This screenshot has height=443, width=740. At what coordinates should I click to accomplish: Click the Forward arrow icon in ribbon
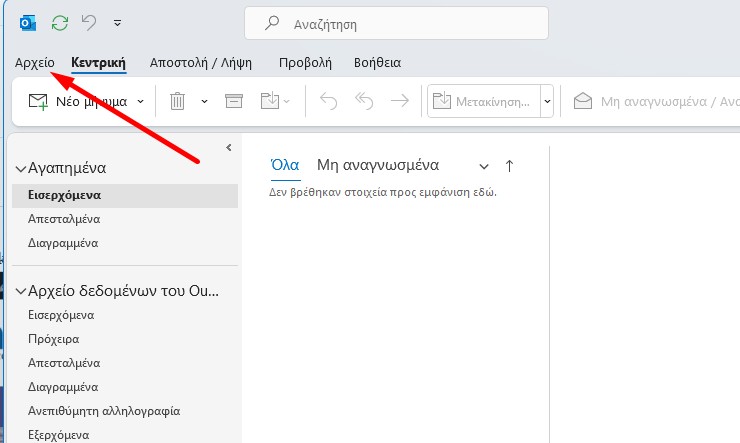pyautogui.click(x=399, y=101)
